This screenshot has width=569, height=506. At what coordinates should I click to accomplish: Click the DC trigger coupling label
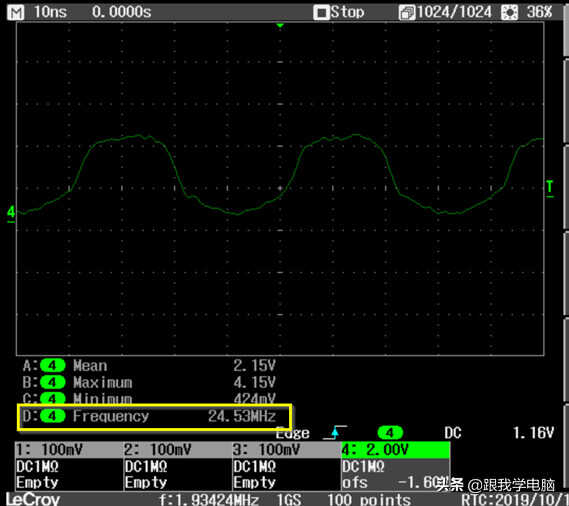453,432
